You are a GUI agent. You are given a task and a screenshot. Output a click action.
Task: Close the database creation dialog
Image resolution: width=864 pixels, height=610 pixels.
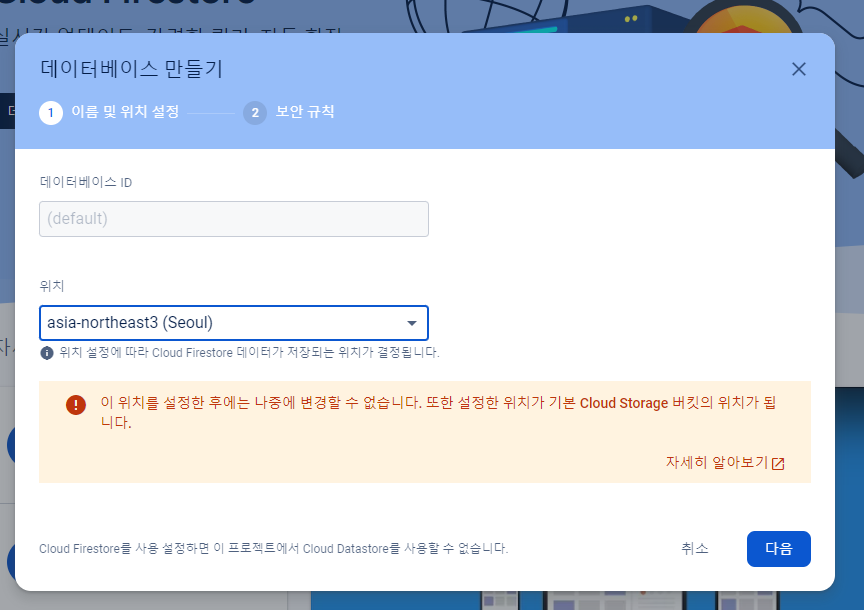point(798,69)
